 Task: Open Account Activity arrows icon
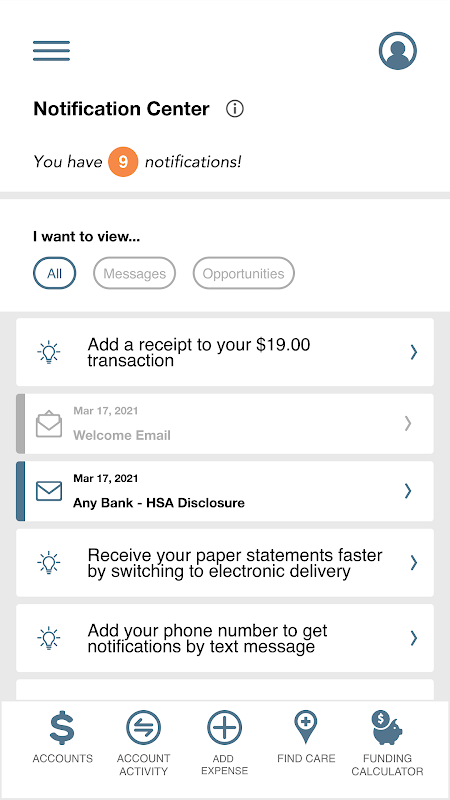click(143, 728)
